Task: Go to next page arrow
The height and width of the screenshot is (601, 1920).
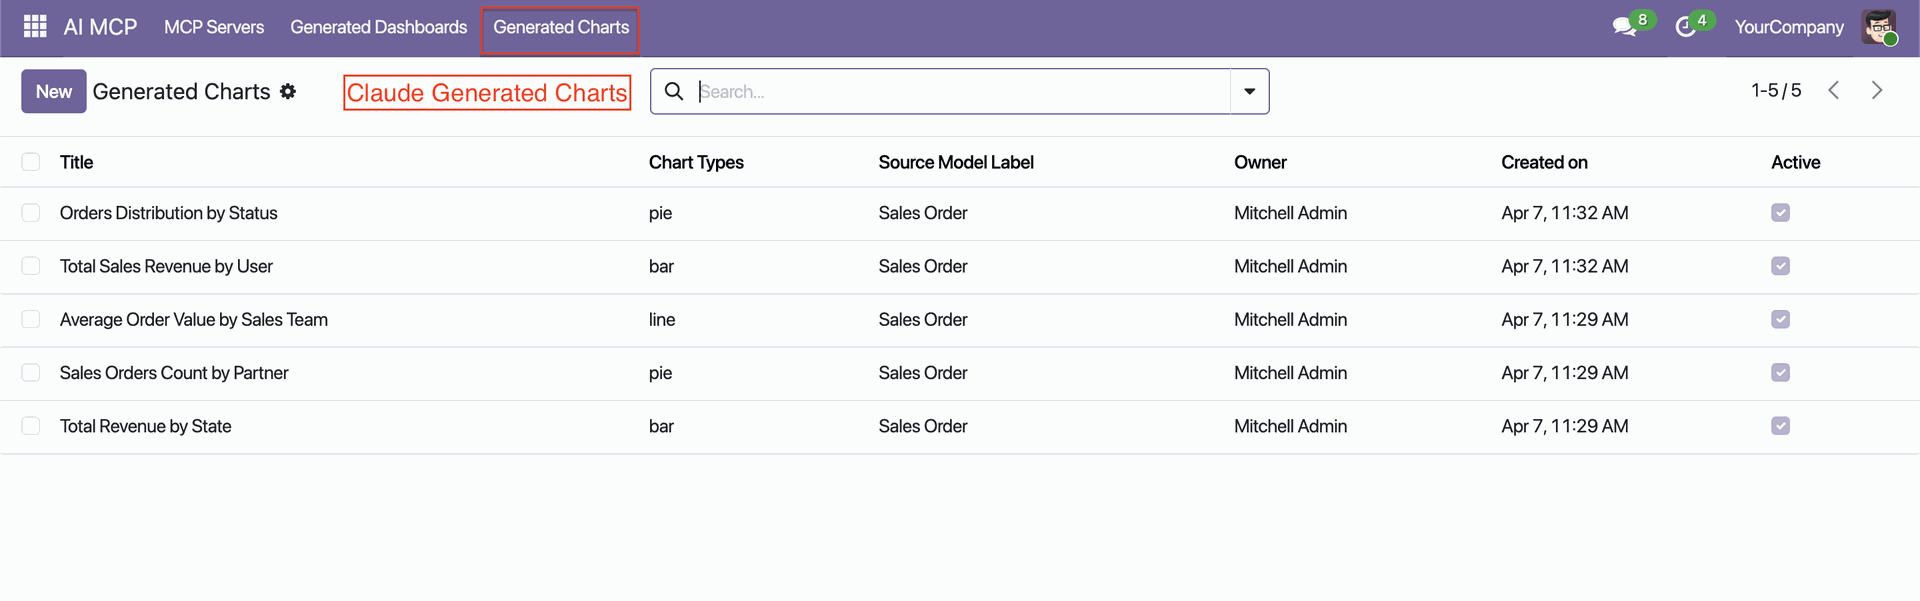Action: (x=1877, y=91)
